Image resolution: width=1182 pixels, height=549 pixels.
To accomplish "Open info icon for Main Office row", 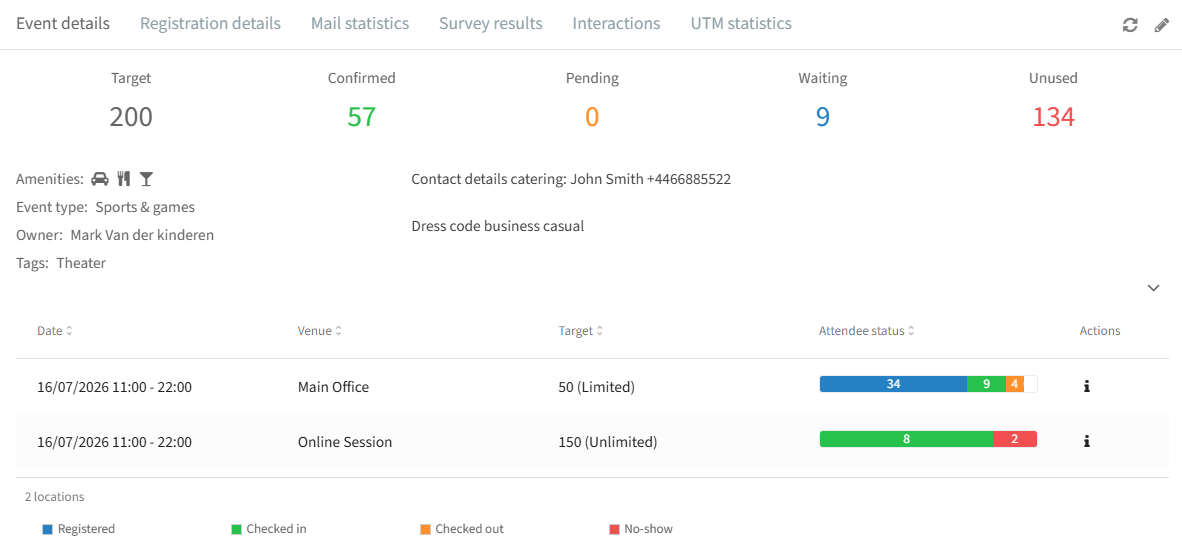I will click(1086, 387).
